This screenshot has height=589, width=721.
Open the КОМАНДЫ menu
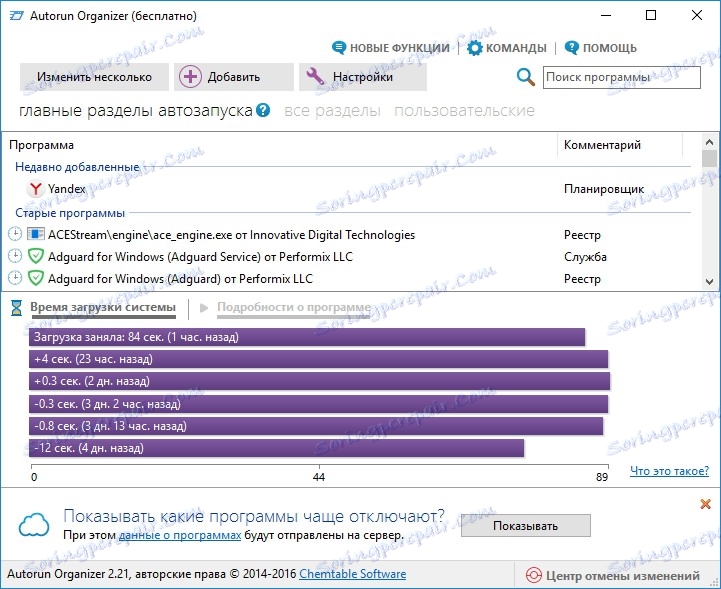pos(507,48)
